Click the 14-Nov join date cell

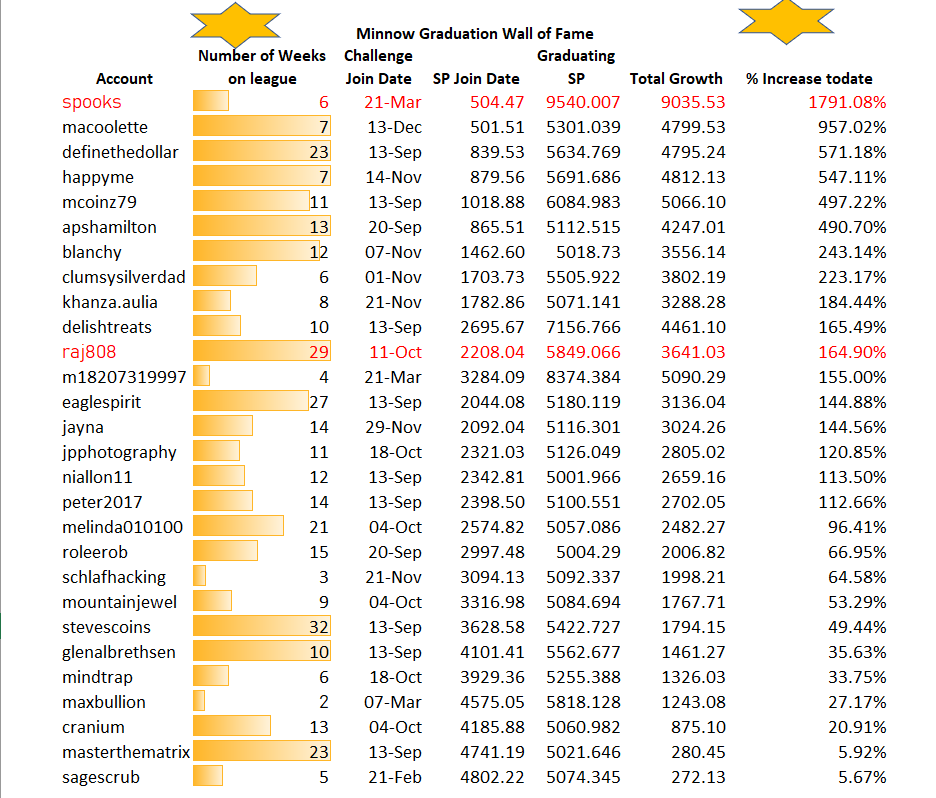tap(393, 177)
